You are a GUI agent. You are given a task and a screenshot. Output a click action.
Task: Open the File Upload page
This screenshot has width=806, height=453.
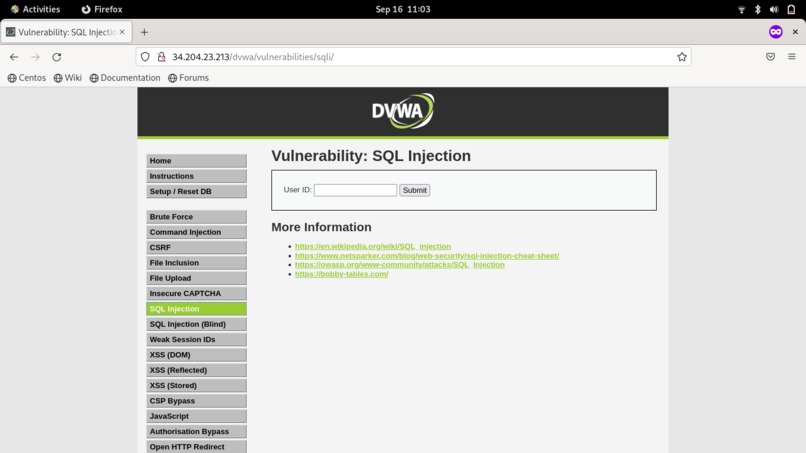click(x=196, y=278)
